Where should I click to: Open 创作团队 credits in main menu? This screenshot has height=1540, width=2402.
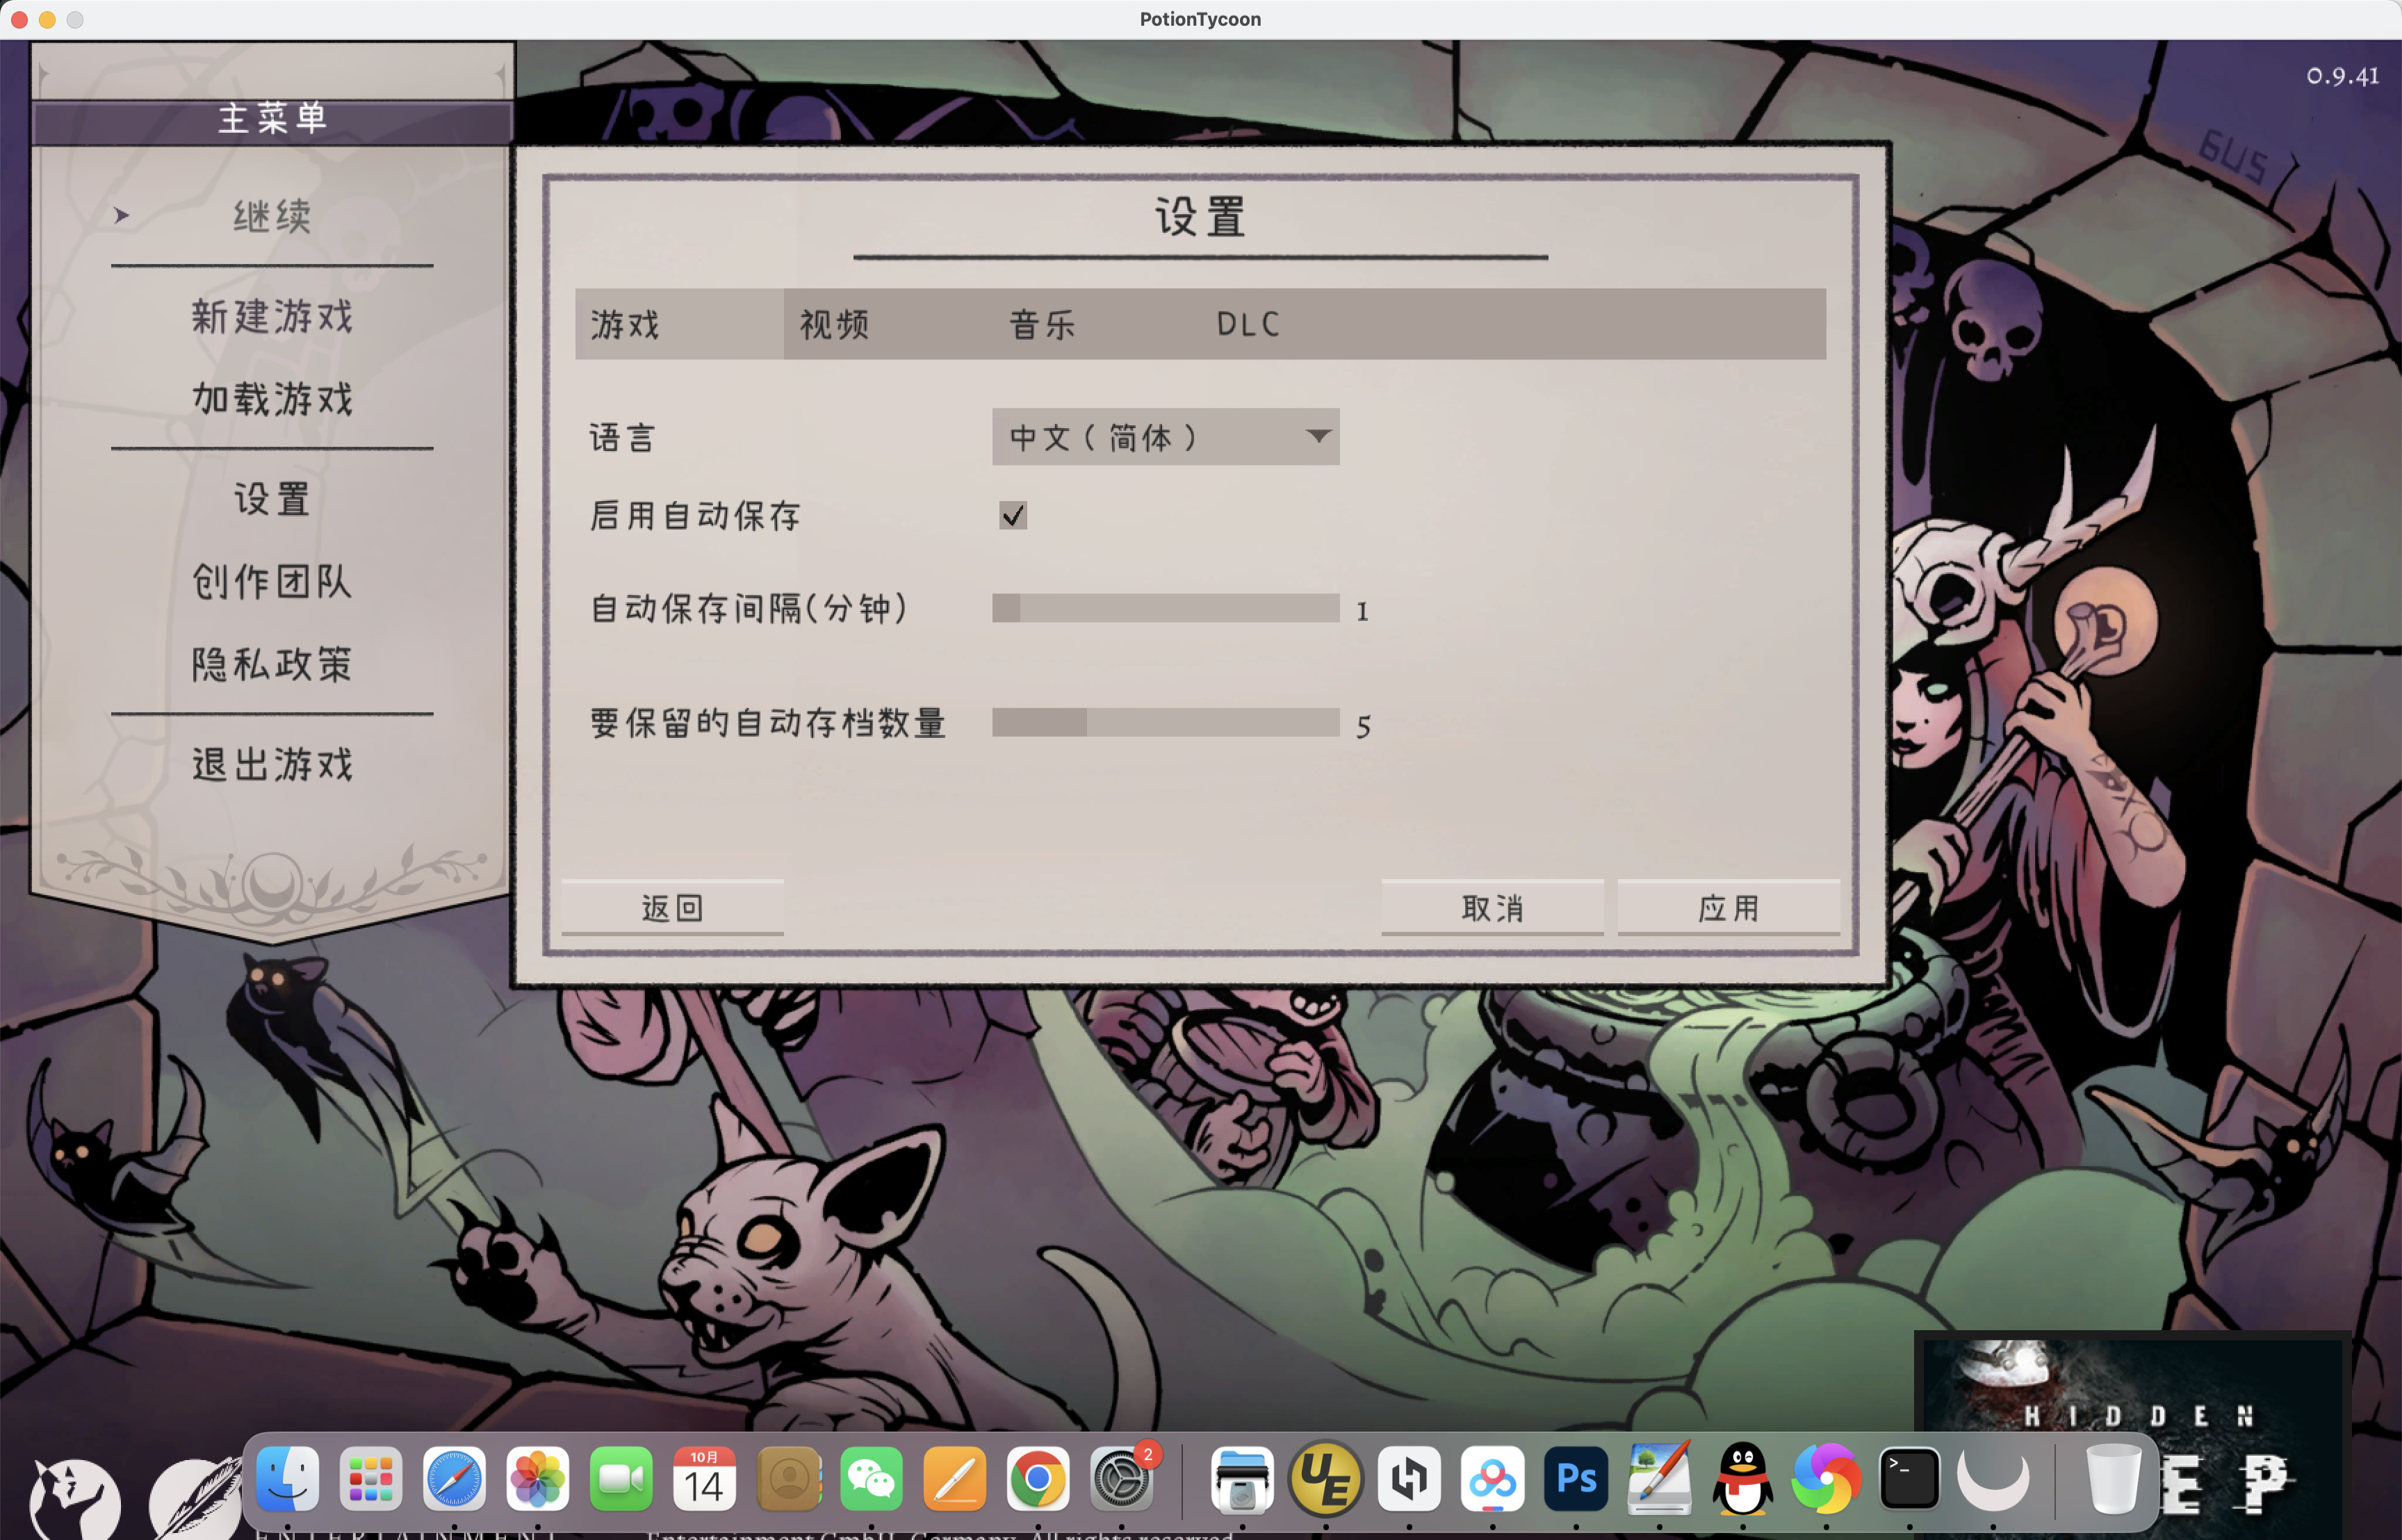(x=272, y=581)
